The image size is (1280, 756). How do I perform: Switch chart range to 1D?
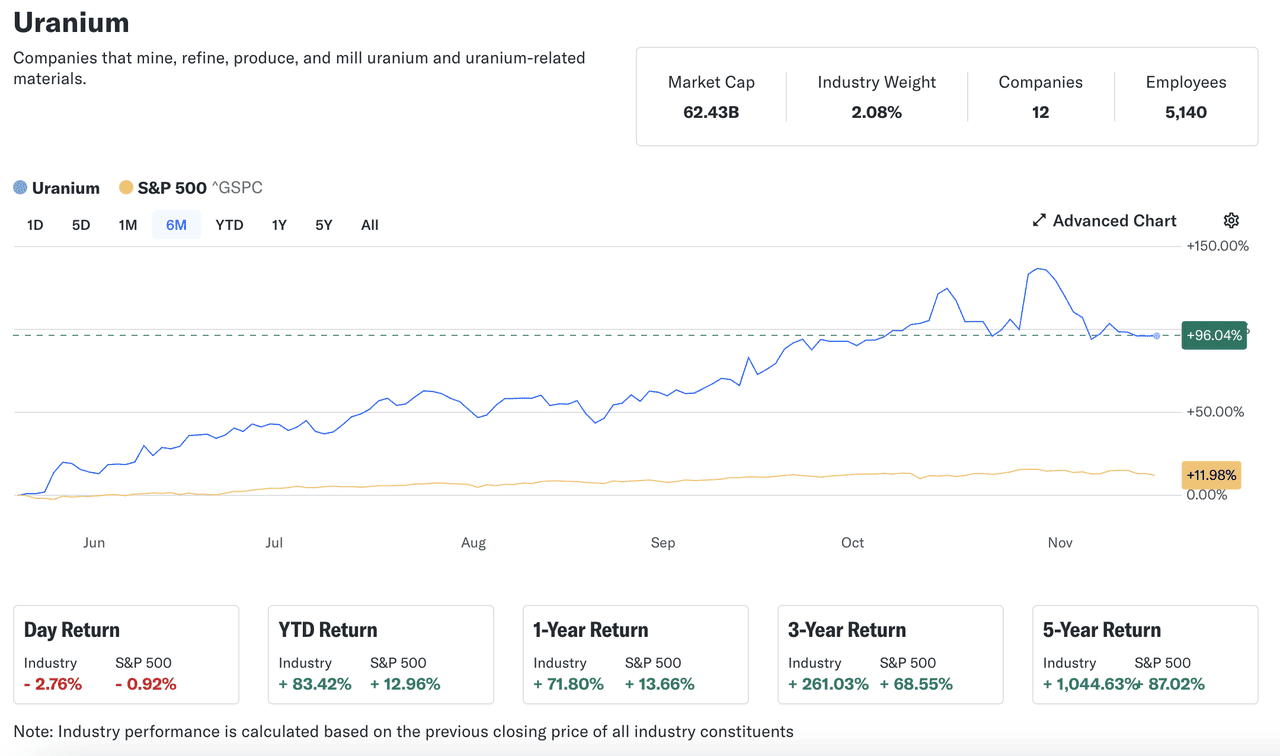tap(35, 225)
